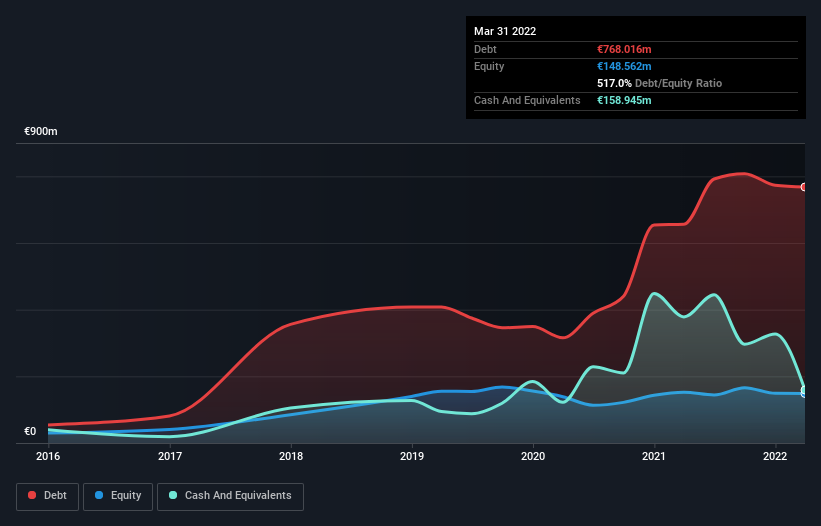This screenshot has width=821, height=526.
Task: Click the €158.945m cash value
Action: (x=624, y=100)
